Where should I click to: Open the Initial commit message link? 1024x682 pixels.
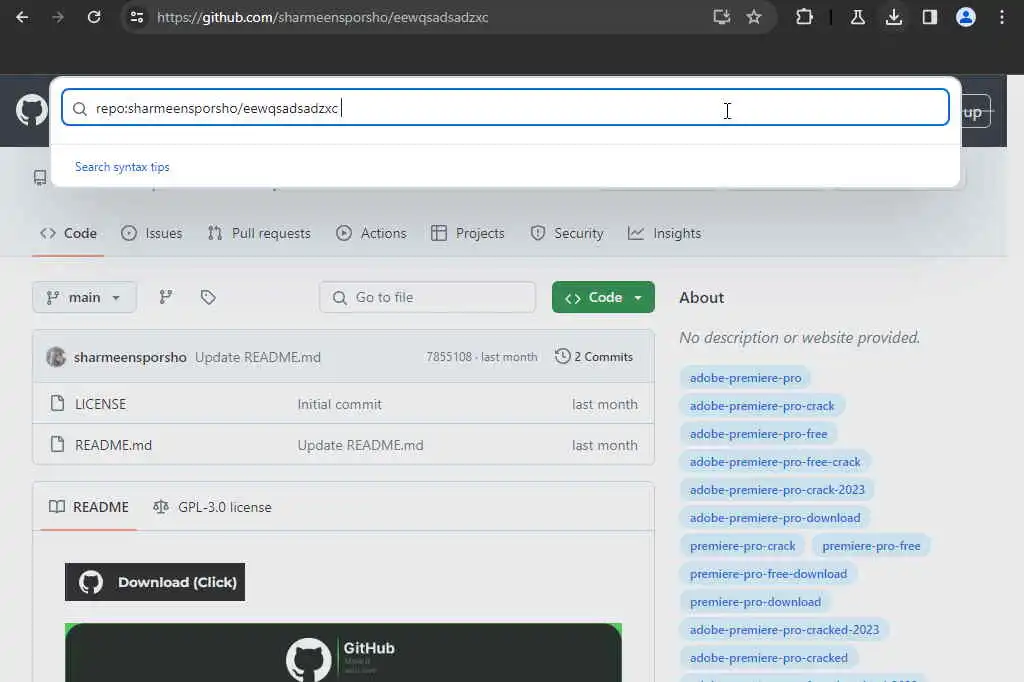coord(340,404)
